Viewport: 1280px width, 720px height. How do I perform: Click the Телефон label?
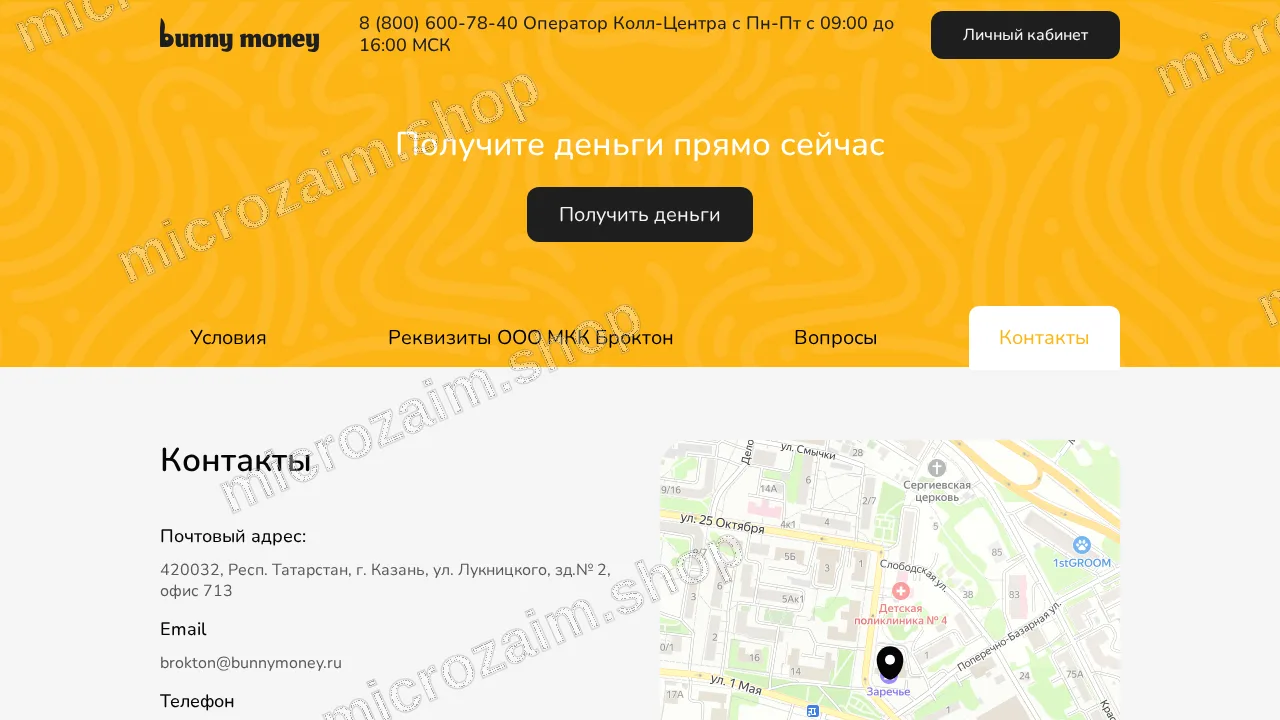[197, 701]
